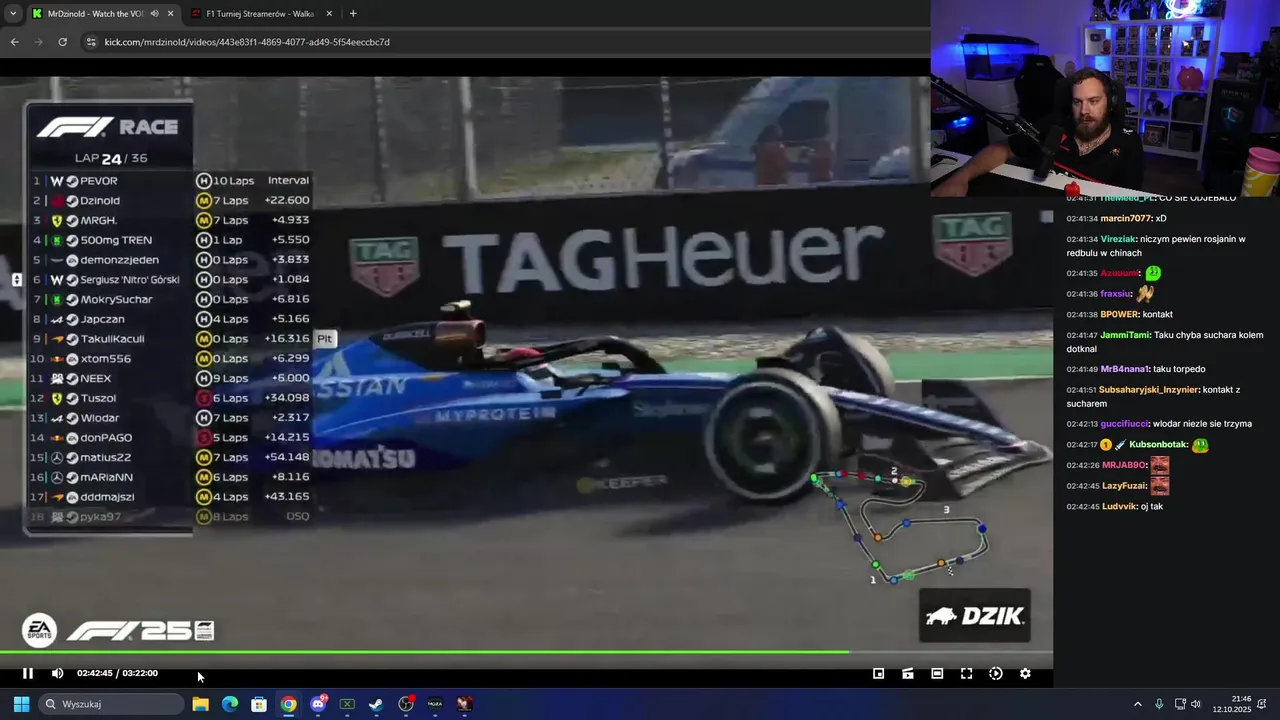
Task: Mute audio on MrDzinold tab
Action: pos(154,14)
